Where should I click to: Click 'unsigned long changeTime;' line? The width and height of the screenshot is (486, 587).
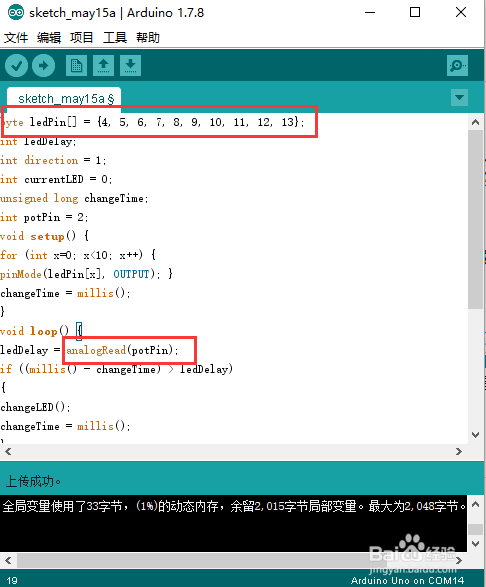(x=74, y=198)
